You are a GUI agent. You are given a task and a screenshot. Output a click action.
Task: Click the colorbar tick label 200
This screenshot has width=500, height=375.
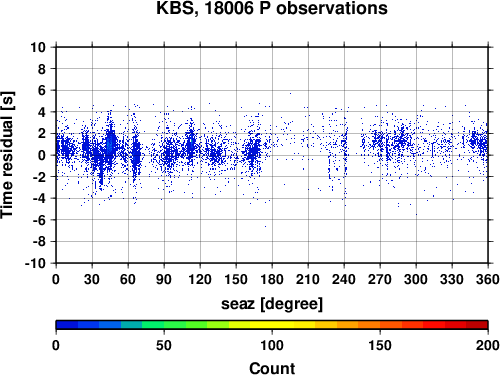487,345
